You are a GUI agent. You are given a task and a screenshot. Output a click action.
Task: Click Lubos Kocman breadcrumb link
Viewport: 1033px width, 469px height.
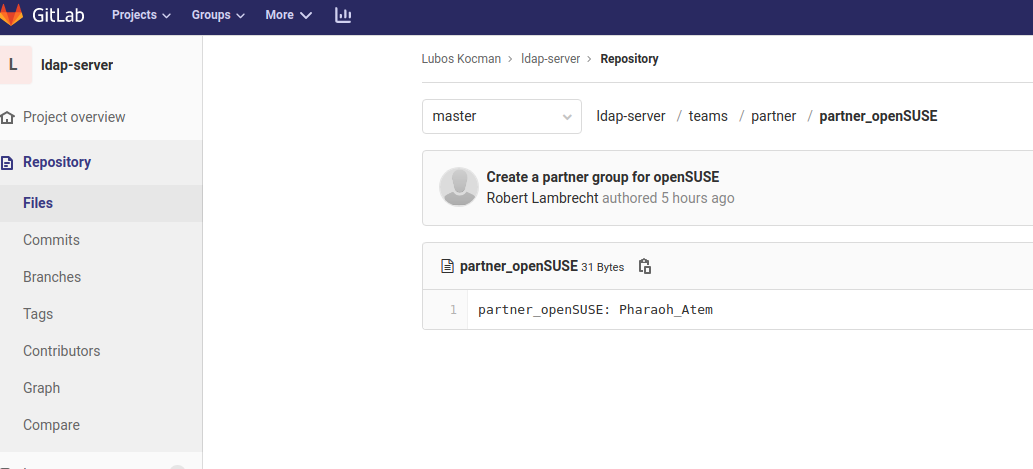point(461,59)
